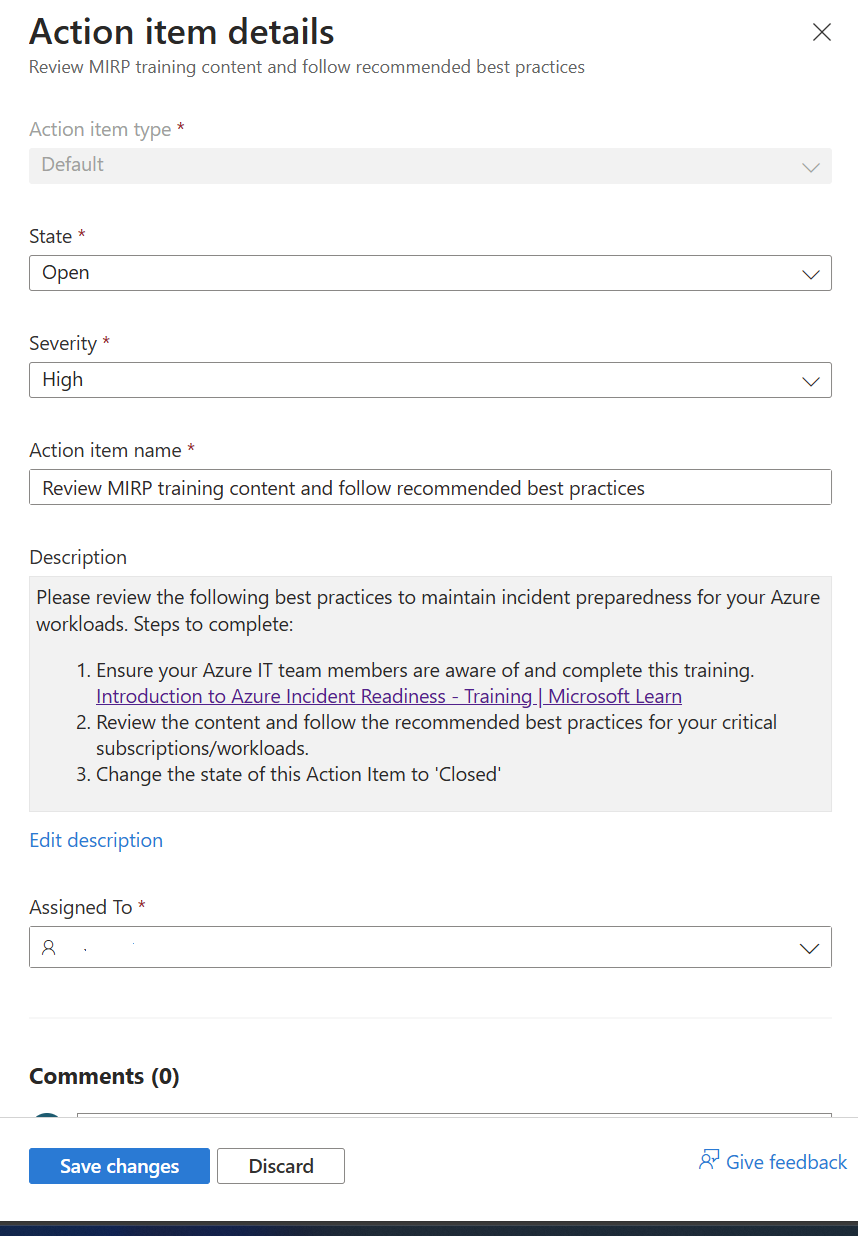The width and height of the screenshot is (858, 1236).
Task: Expand the Assigned To dropdown chevron
Action: pos(810,949)
